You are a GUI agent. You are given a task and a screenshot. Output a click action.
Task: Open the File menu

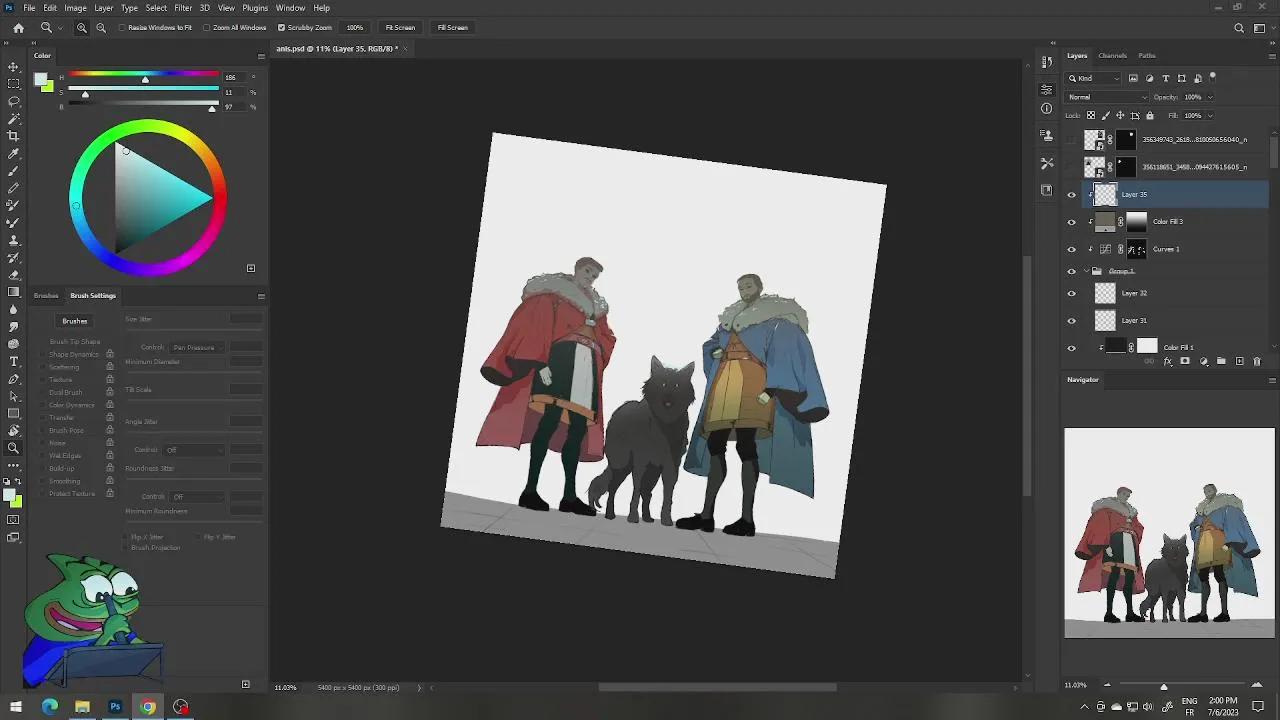[x=29, y=7]
